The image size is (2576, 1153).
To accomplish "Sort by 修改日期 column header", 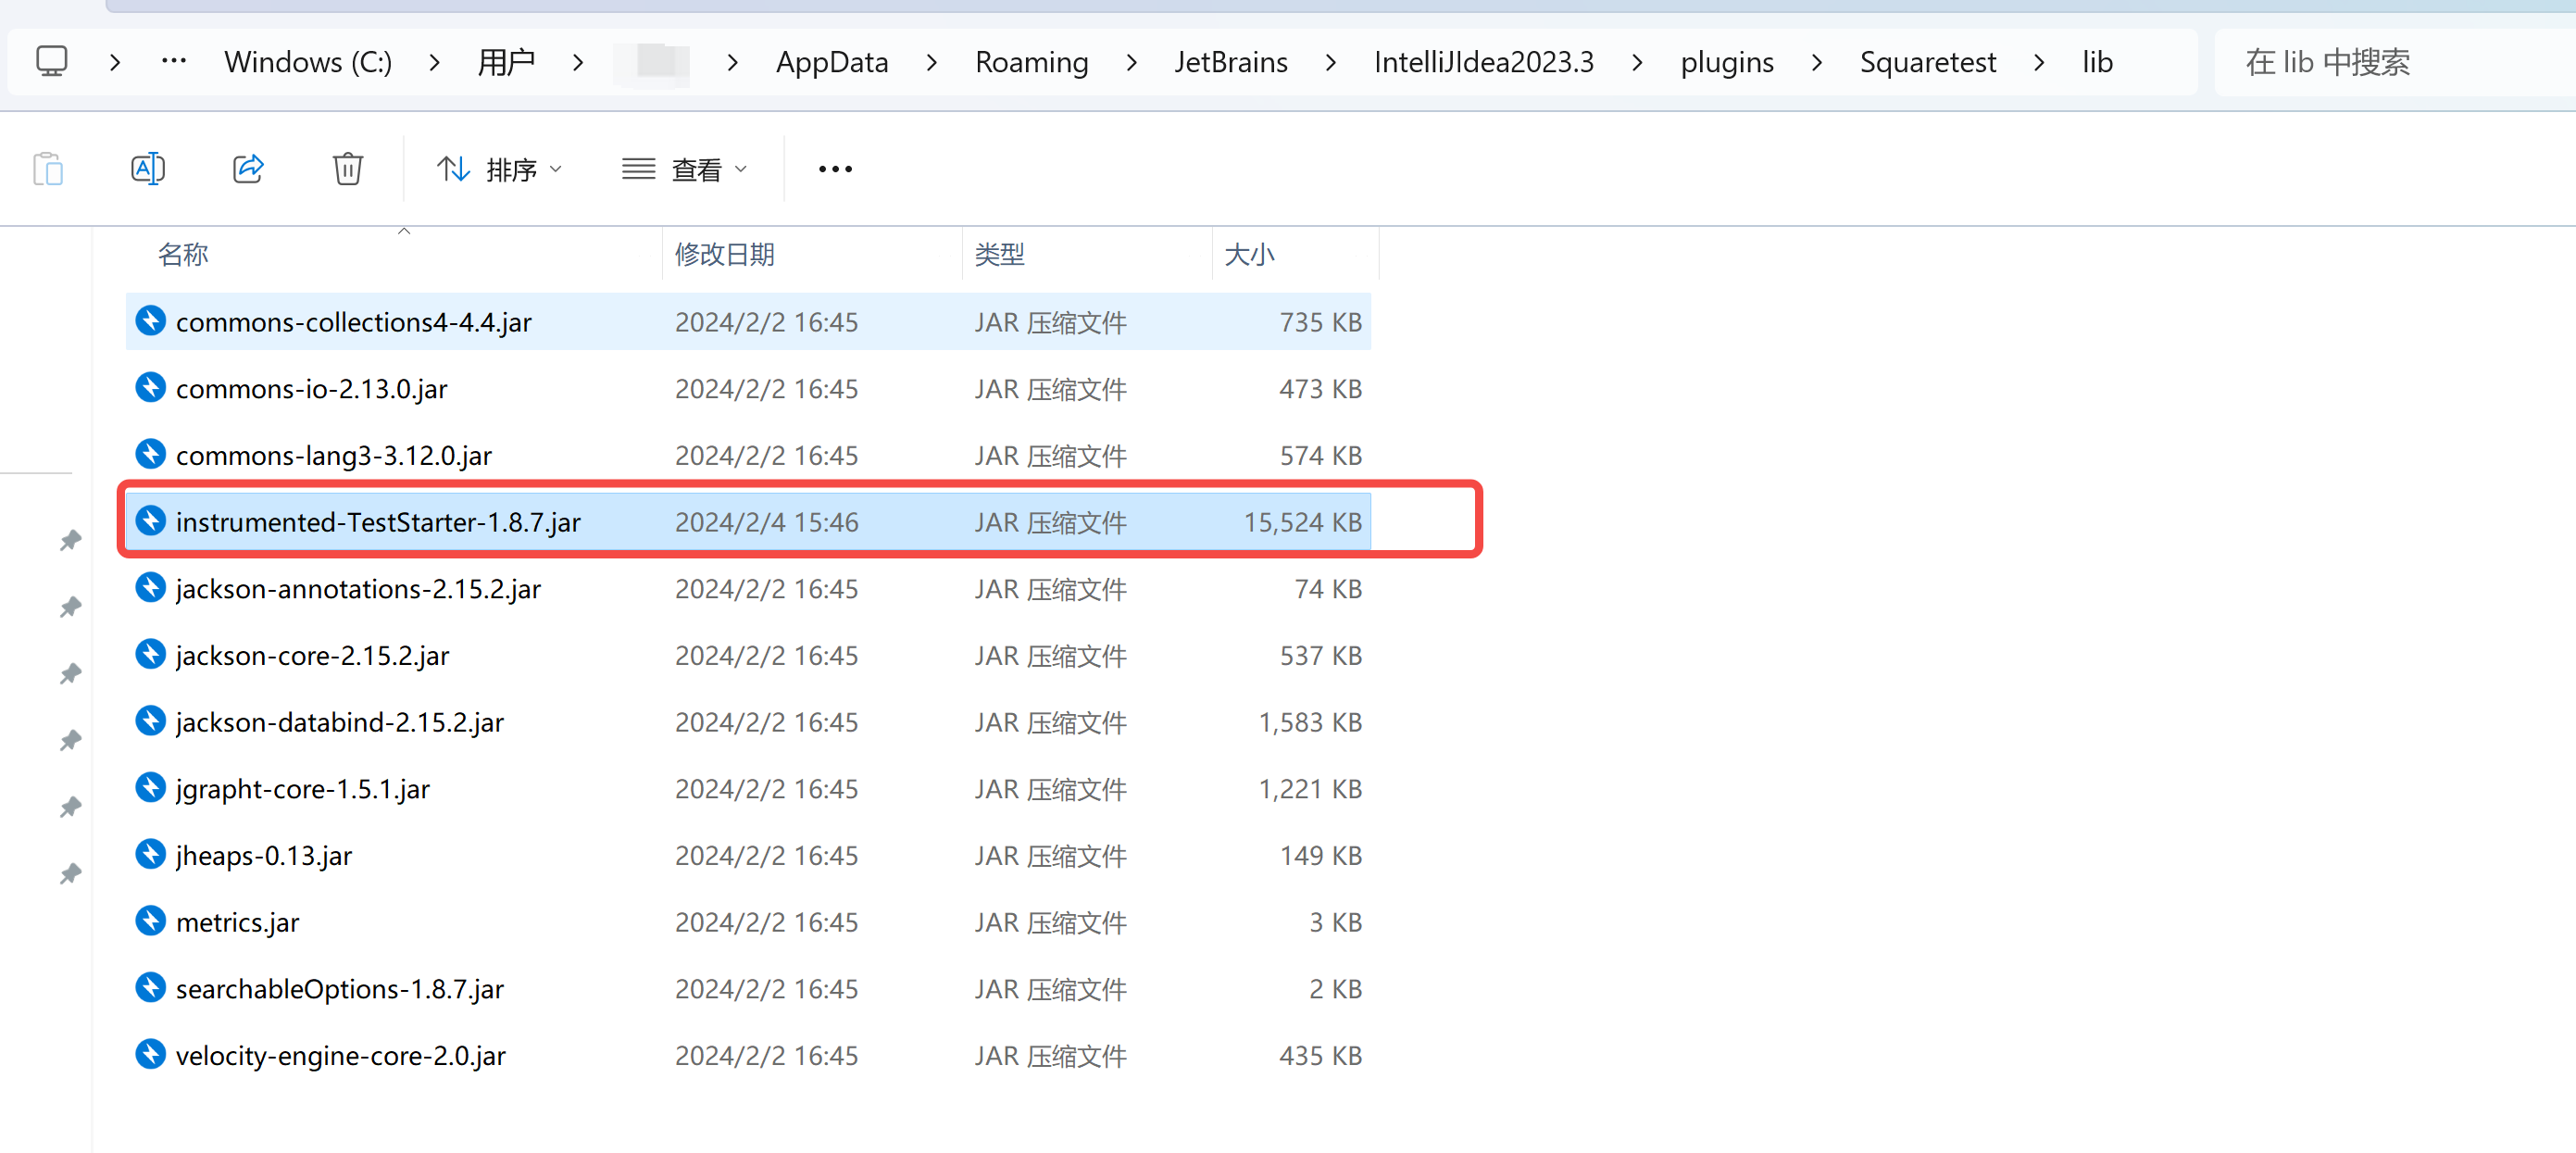I will [x=725, y=254].
